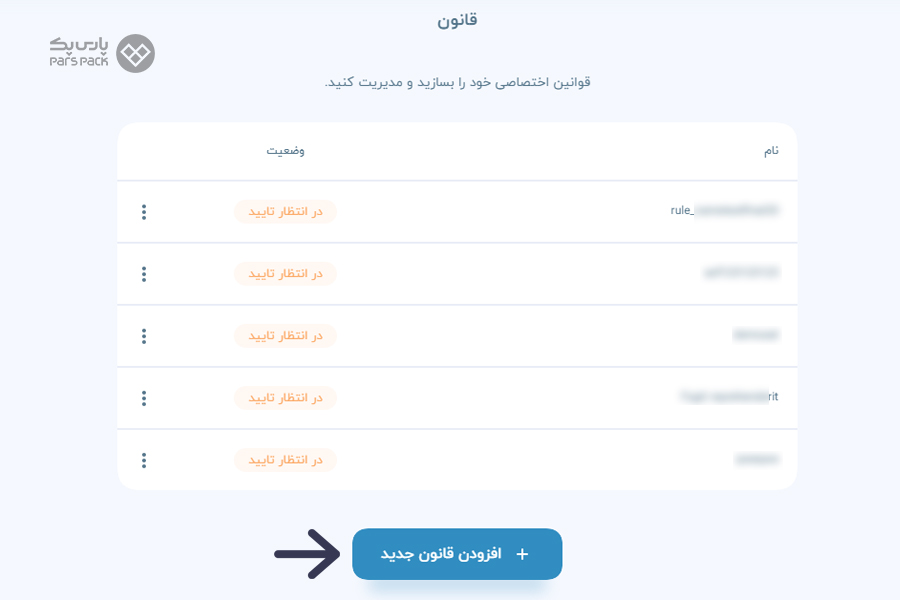Click the نام column header
This screenshot has height=600, width=900.
pyautogui.click(x=771, y=151)
